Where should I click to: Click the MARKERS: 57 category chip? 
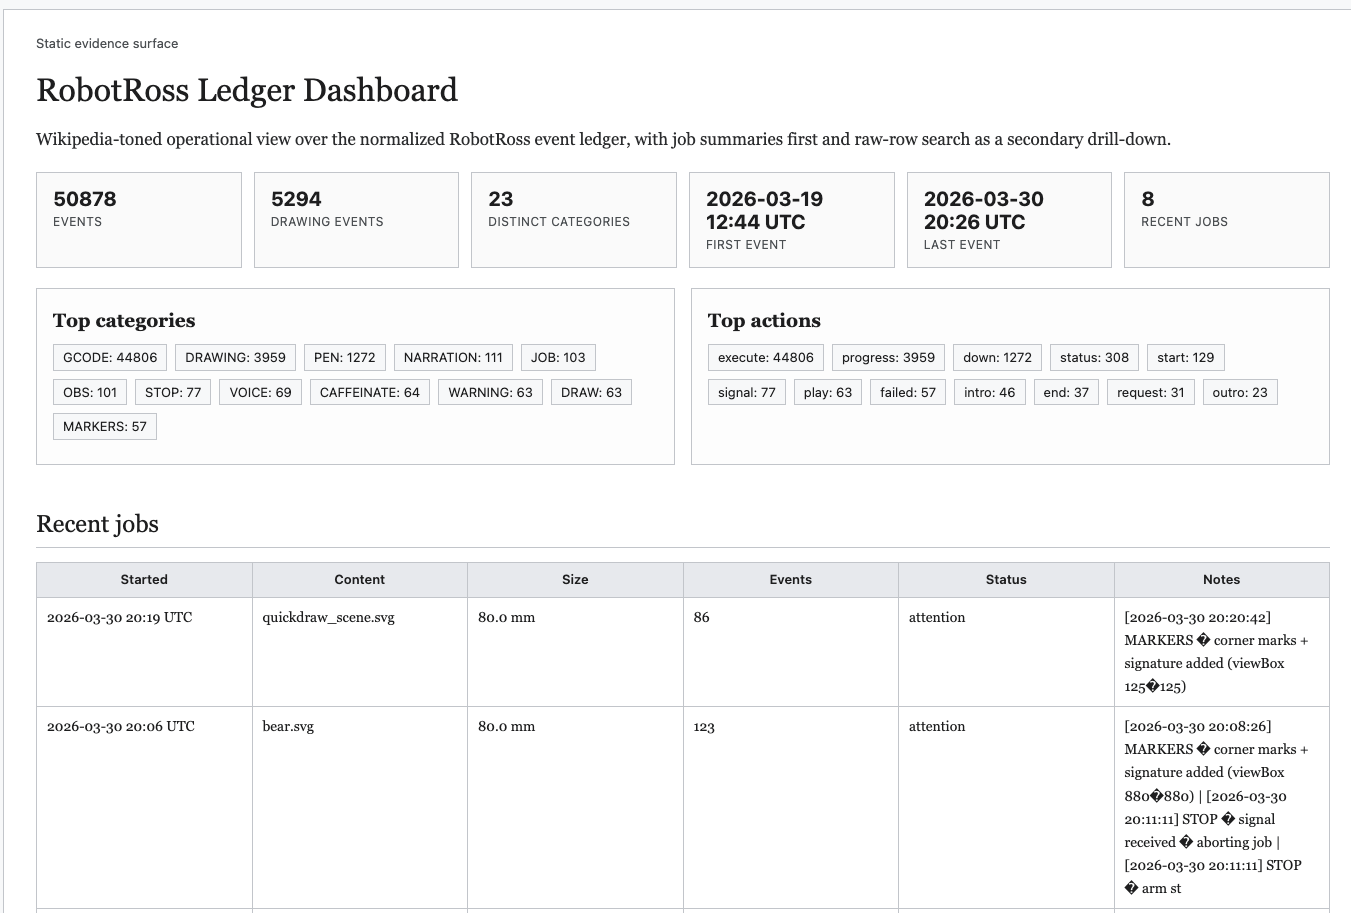point(104,425)
